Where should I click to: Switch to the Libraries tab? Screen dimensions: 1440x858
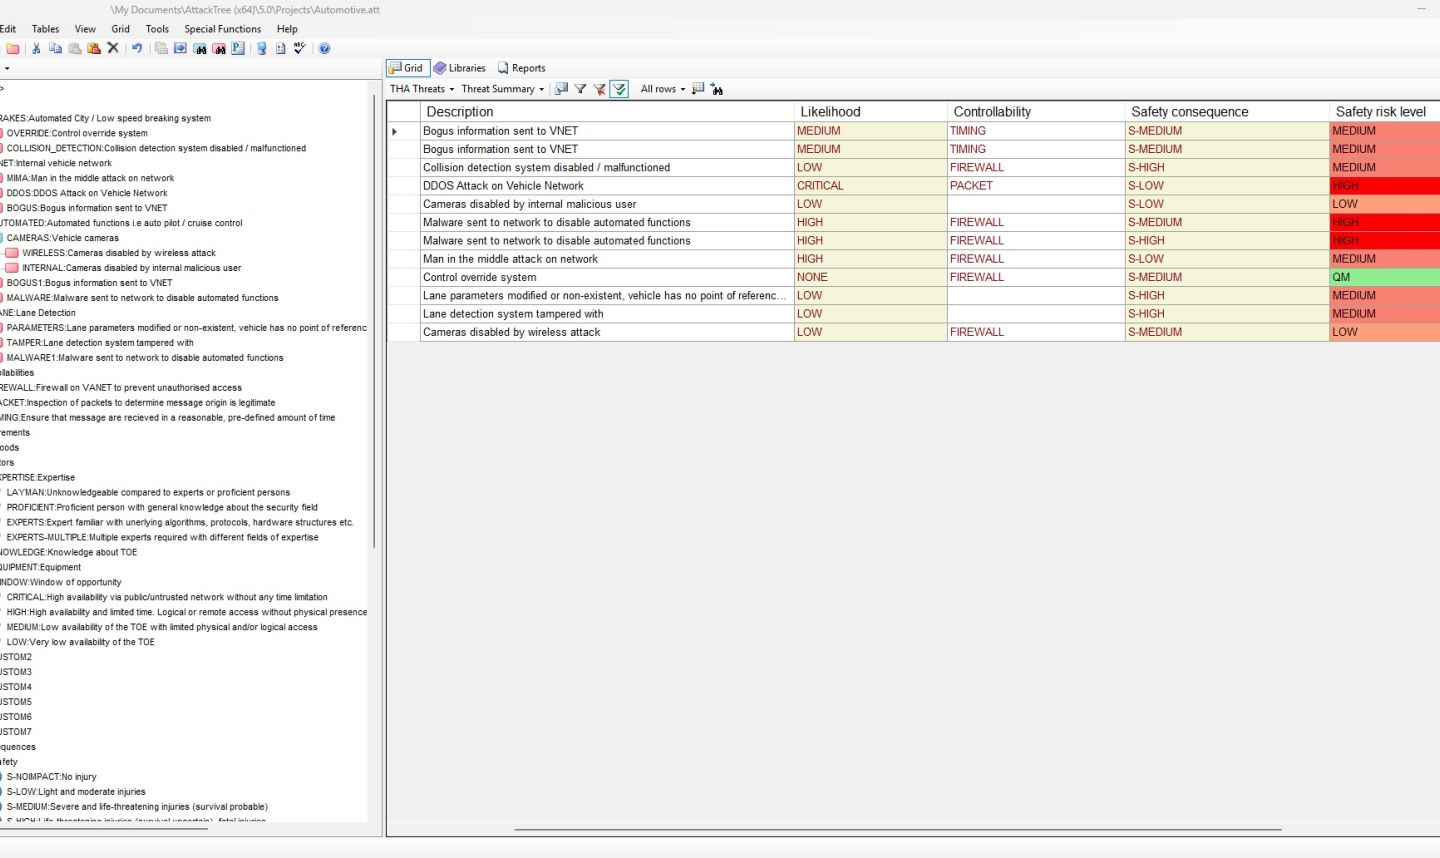pos(460,67)
